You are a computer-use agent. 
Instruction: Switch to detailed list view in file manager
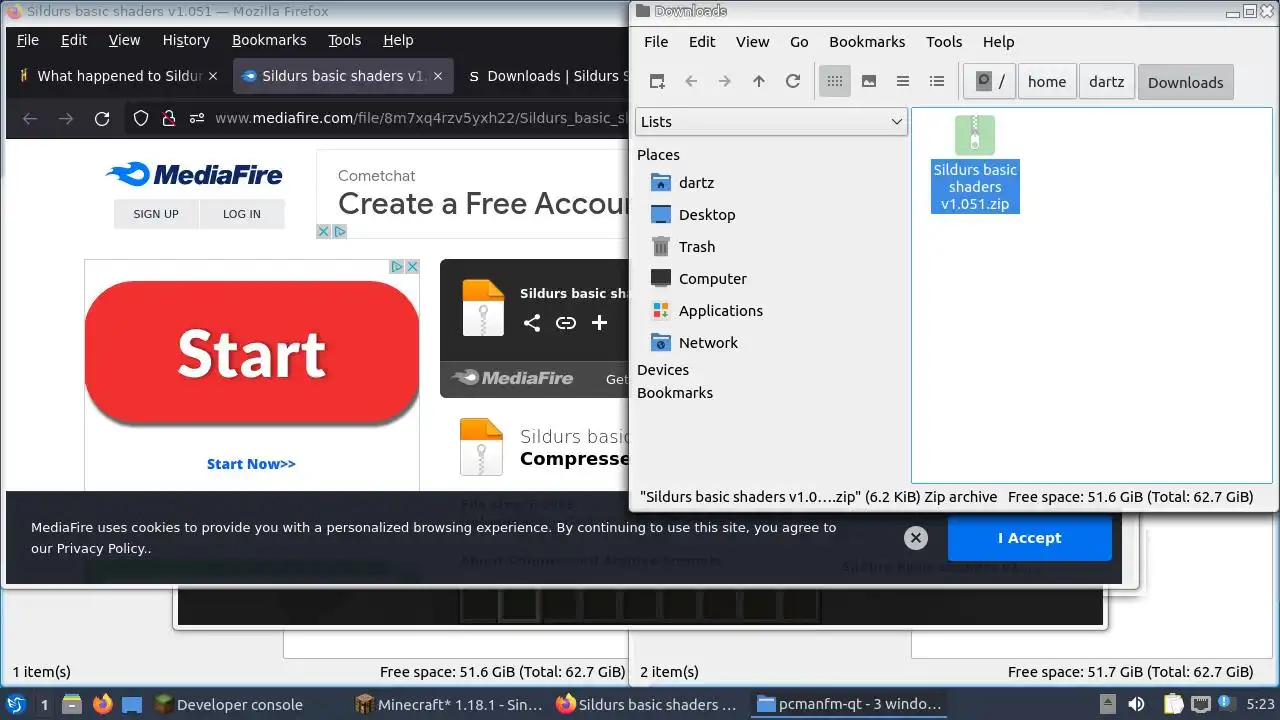(x=937, y=82)
